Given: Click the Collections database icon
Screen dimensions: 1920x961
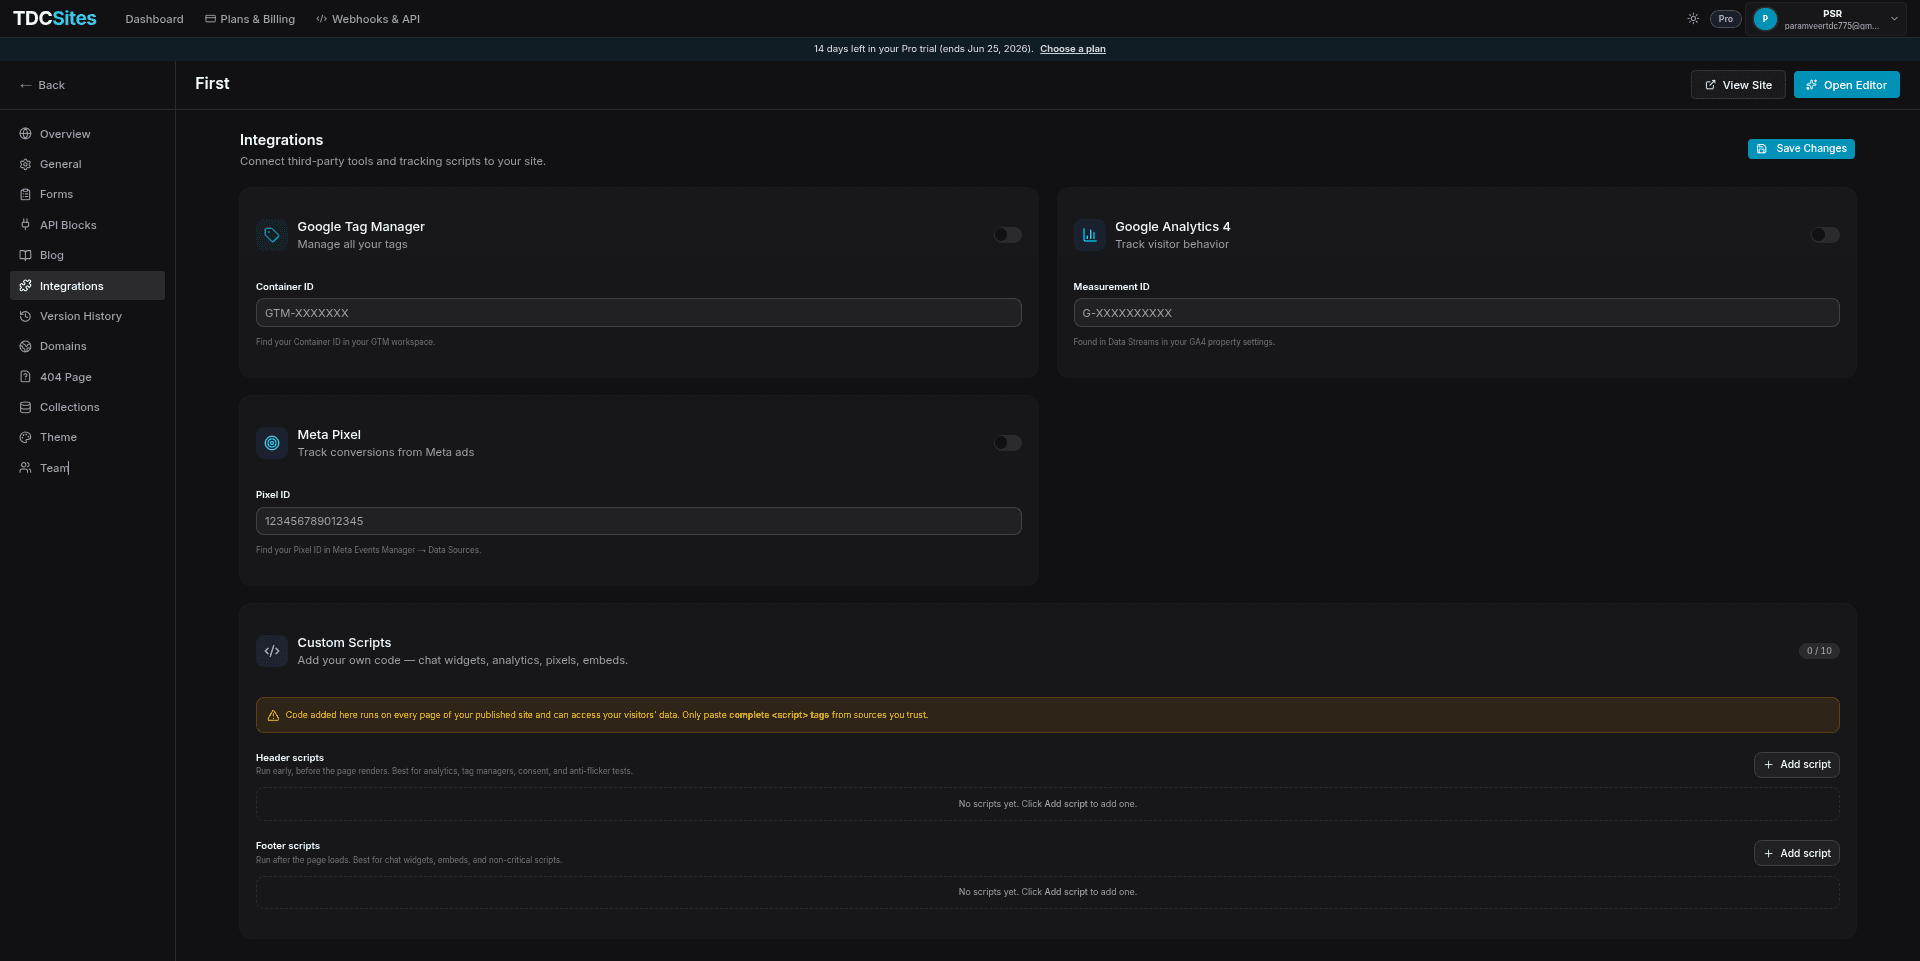Looking at the screenshot, I should coord(25,407).
